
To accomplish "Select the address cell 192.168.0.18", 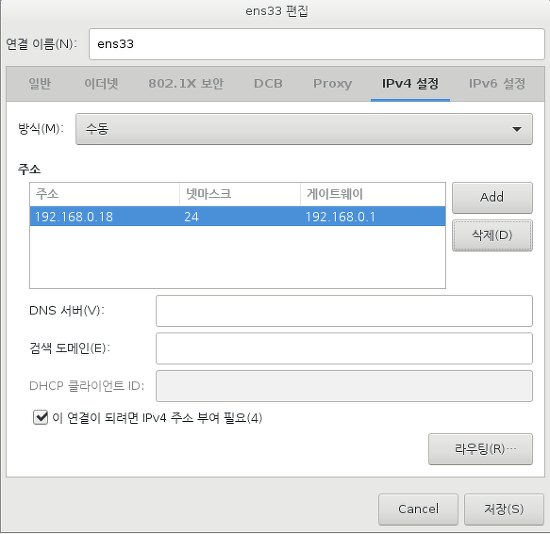I will coord(105,216).
